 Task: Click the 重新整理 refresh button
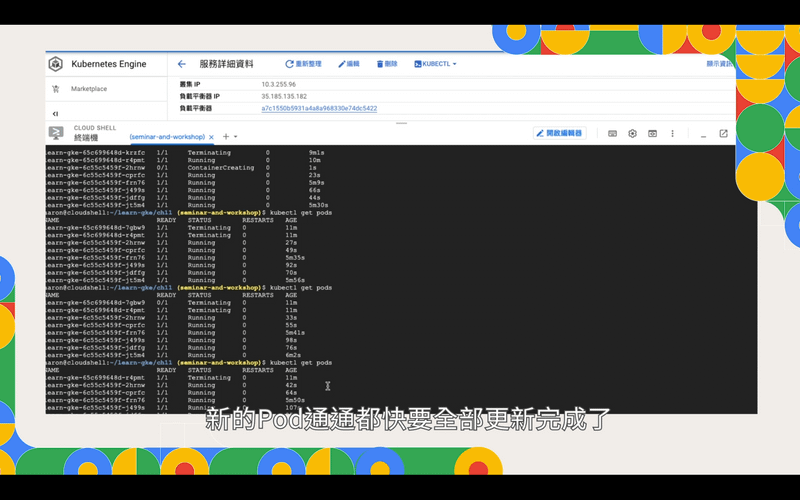click(303, 64)
